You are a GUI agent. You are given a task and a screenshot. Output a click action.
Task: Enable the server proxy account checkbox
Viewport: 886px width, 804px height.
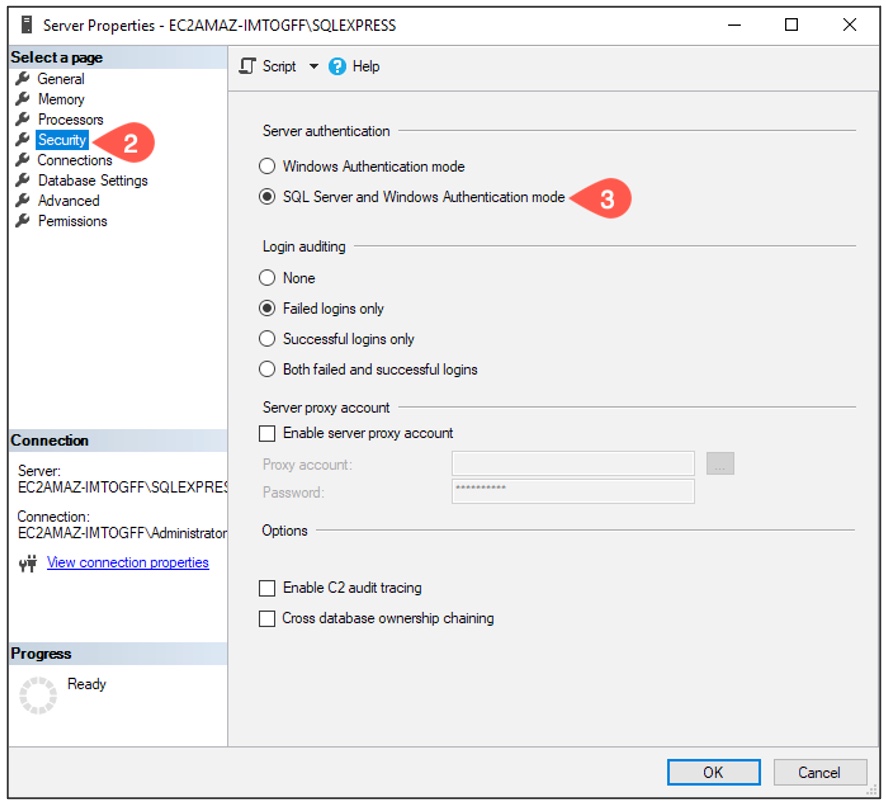(x=268, y=433)
